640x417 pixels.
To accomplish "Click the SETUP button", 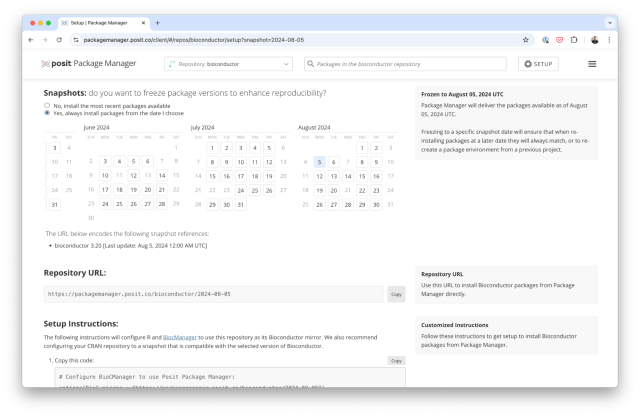I will 538,64.
